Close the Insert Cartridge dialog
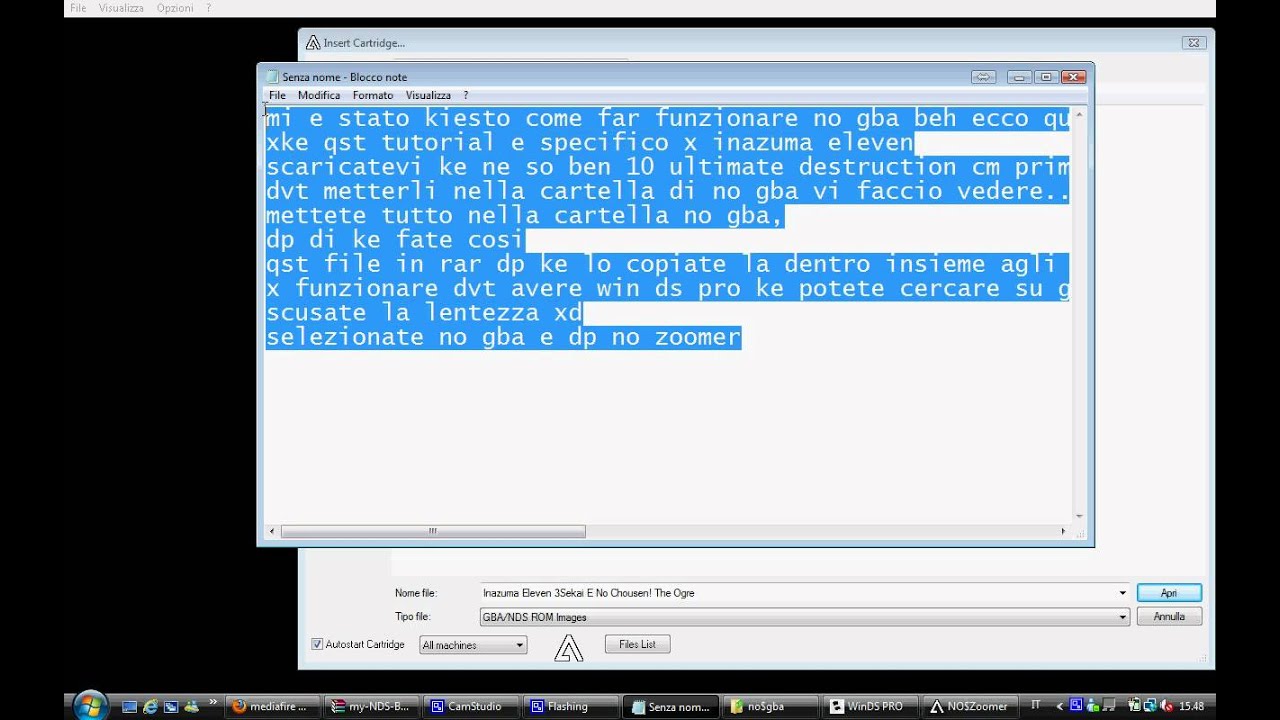1280x720 pixels. coord(1192,43)
